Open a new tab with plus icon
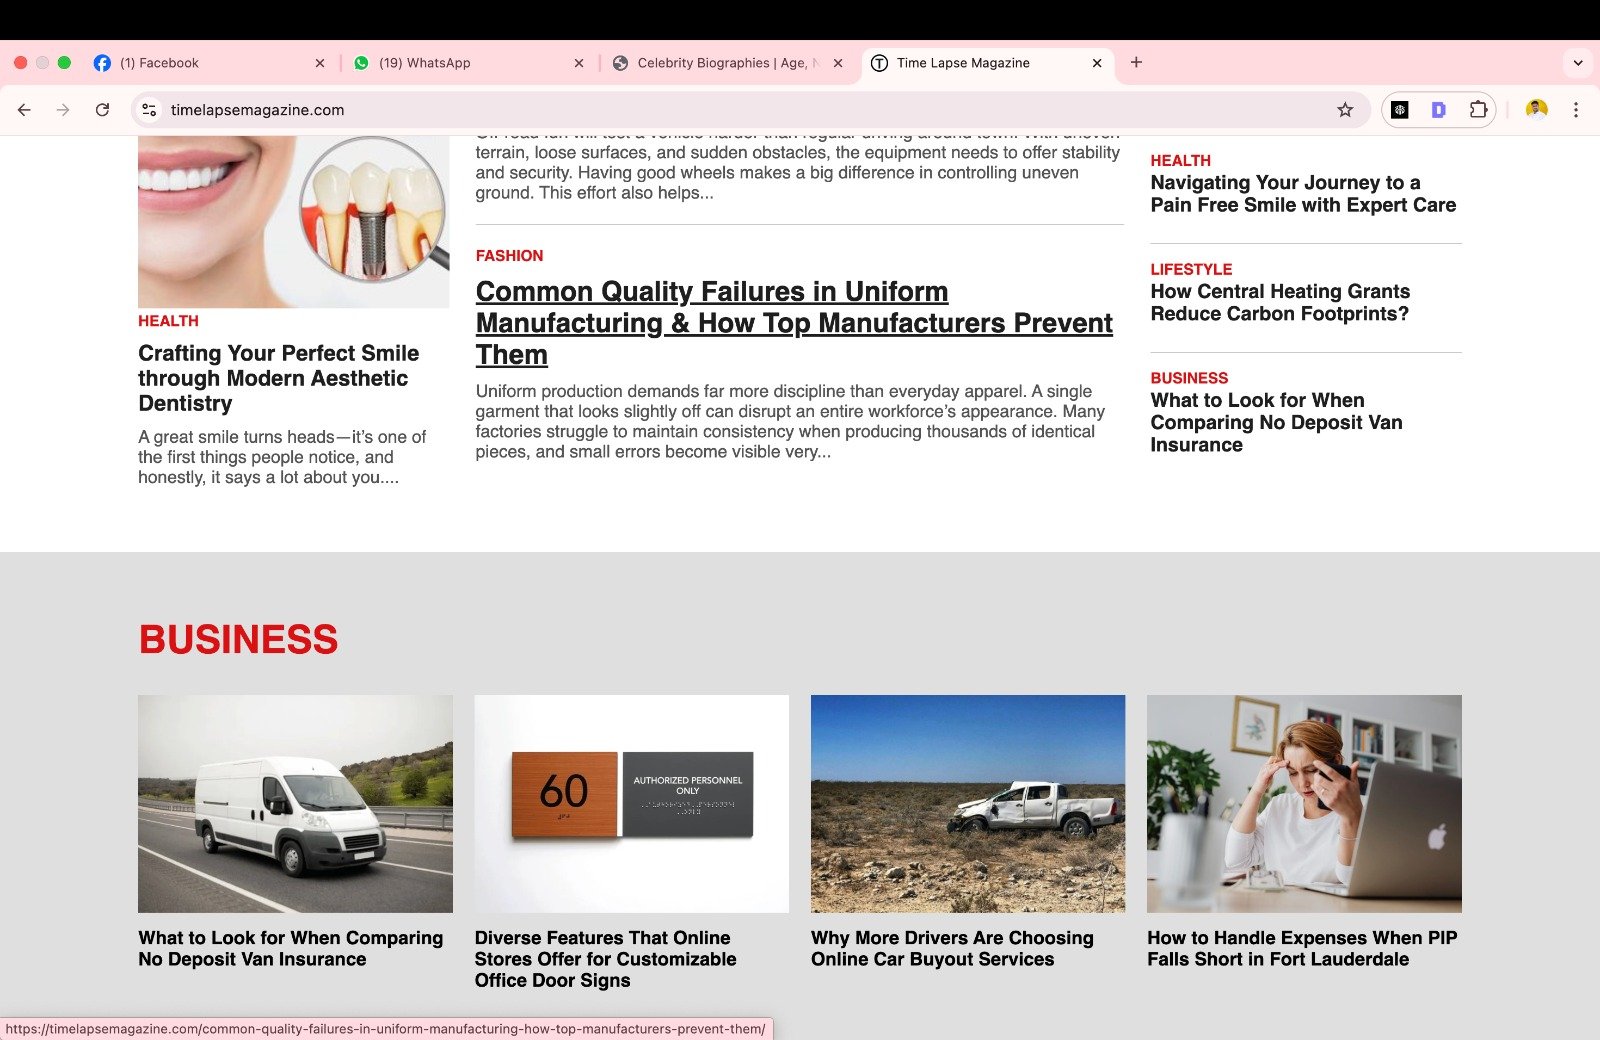This screenshot has height=1040, width=1600. coord(1136,62)
